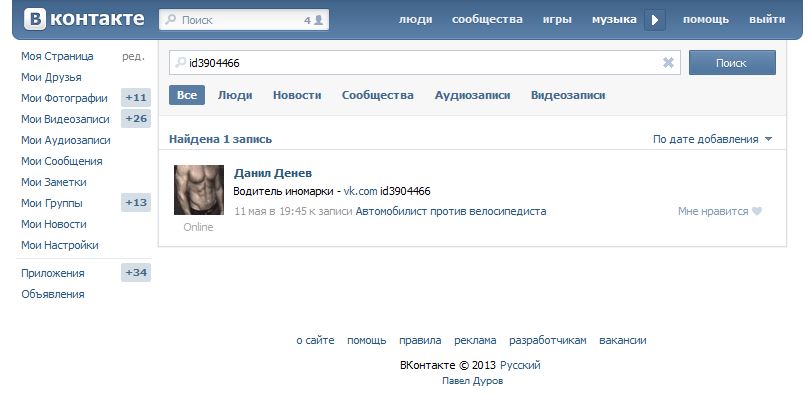Switch to the Видеозаписи tab
The width and height of the screenshot is (808, 415).
(x=568, y=95)
